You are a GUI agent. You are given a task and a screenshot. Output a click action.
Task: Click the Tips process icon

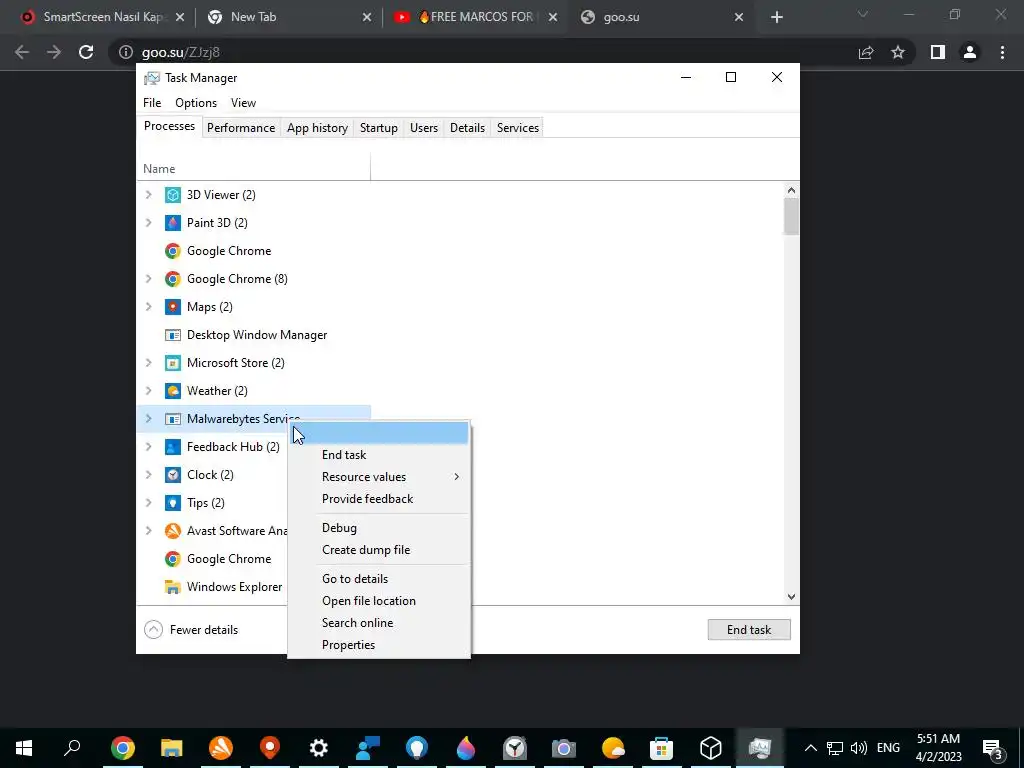172,503
